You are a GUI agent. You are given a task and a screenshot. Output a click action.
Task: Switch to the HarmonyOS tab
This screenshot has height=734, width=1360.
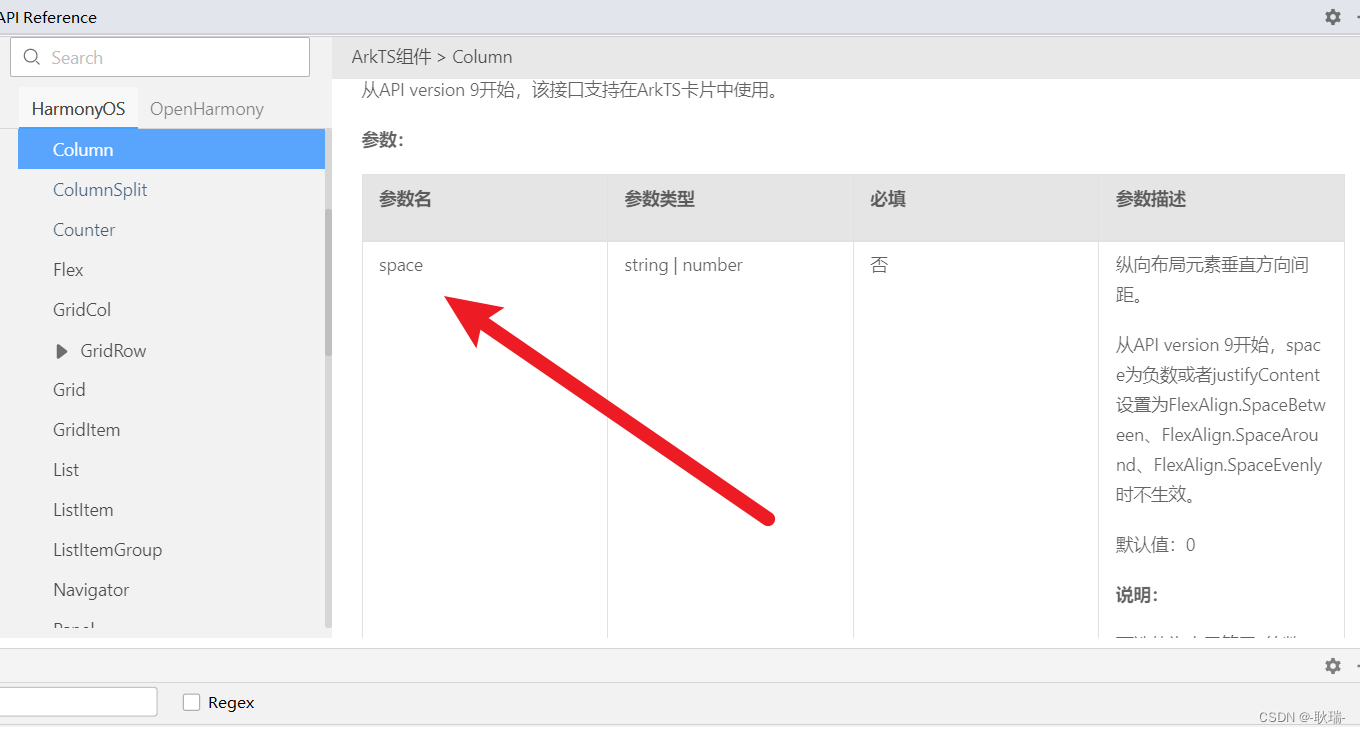click(x=78, y=109)
